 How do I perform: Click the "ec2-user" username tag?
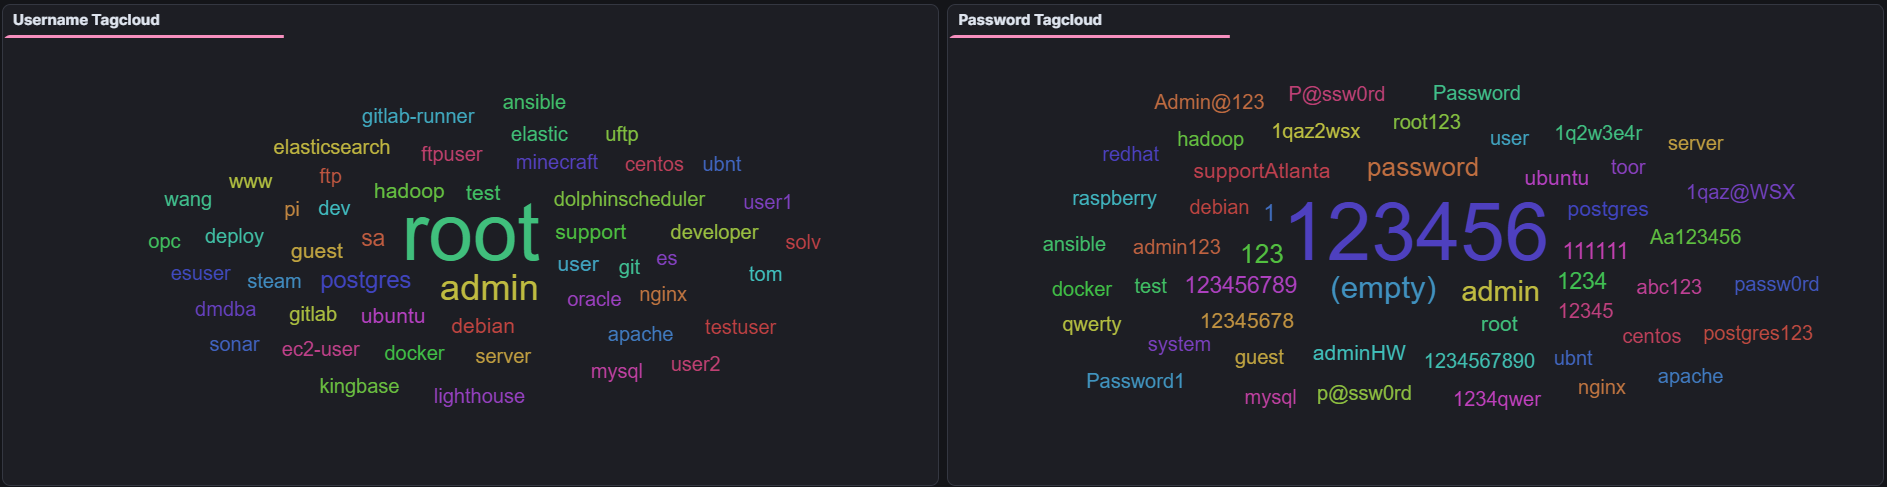click(320, 349)
